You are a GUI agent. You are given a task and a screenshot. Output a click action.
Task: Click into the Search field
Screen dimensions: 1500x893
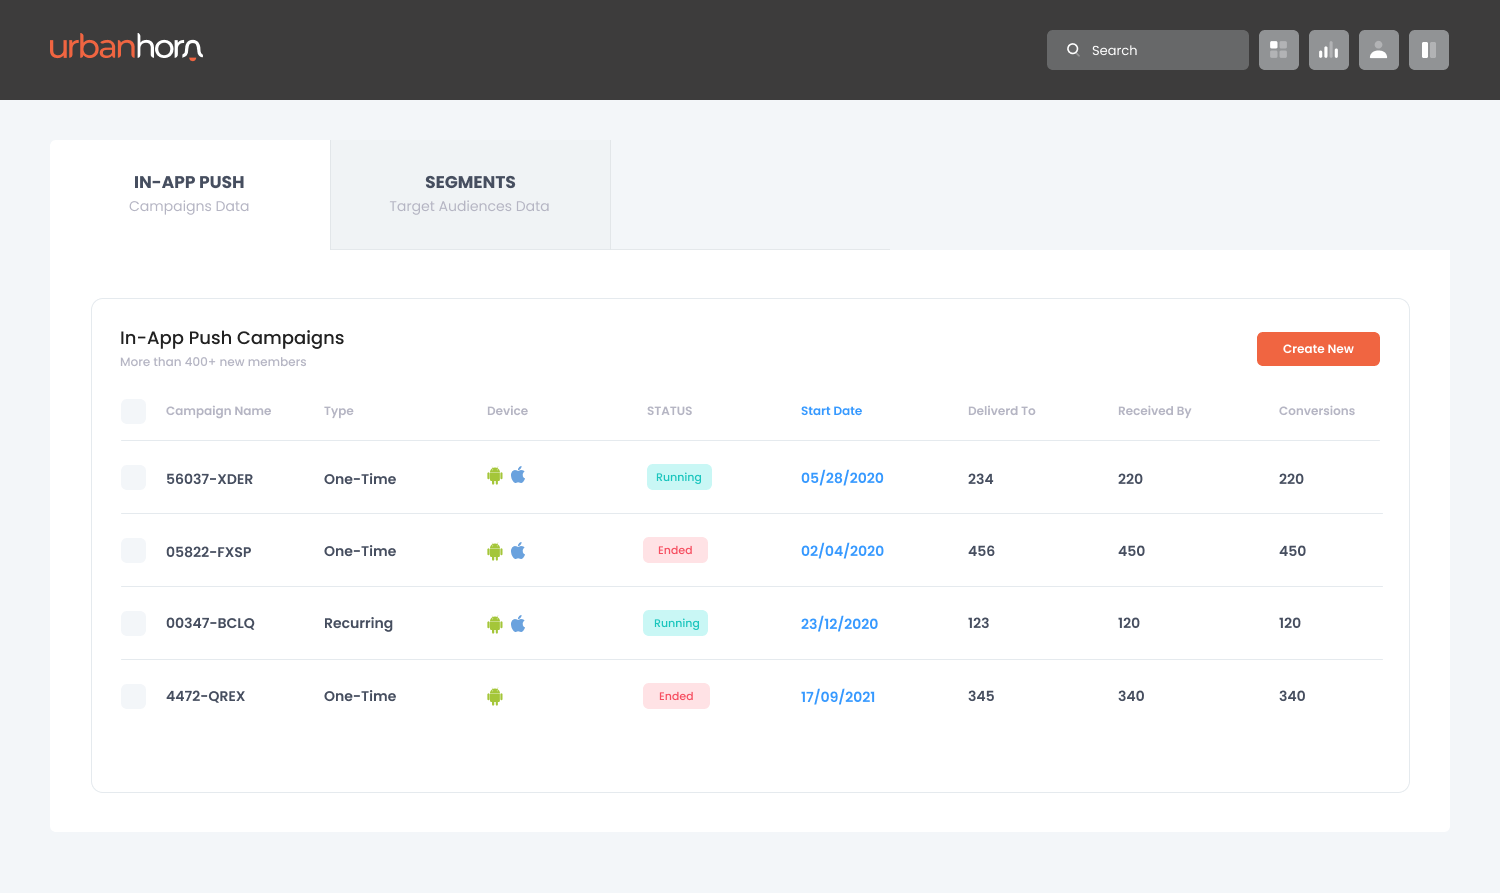1160,50
